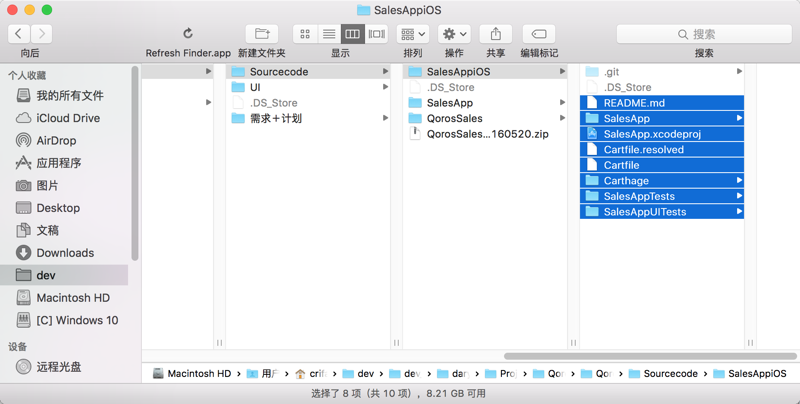
Task: Open the action gear (操作) menu
Action: (454, 34)
